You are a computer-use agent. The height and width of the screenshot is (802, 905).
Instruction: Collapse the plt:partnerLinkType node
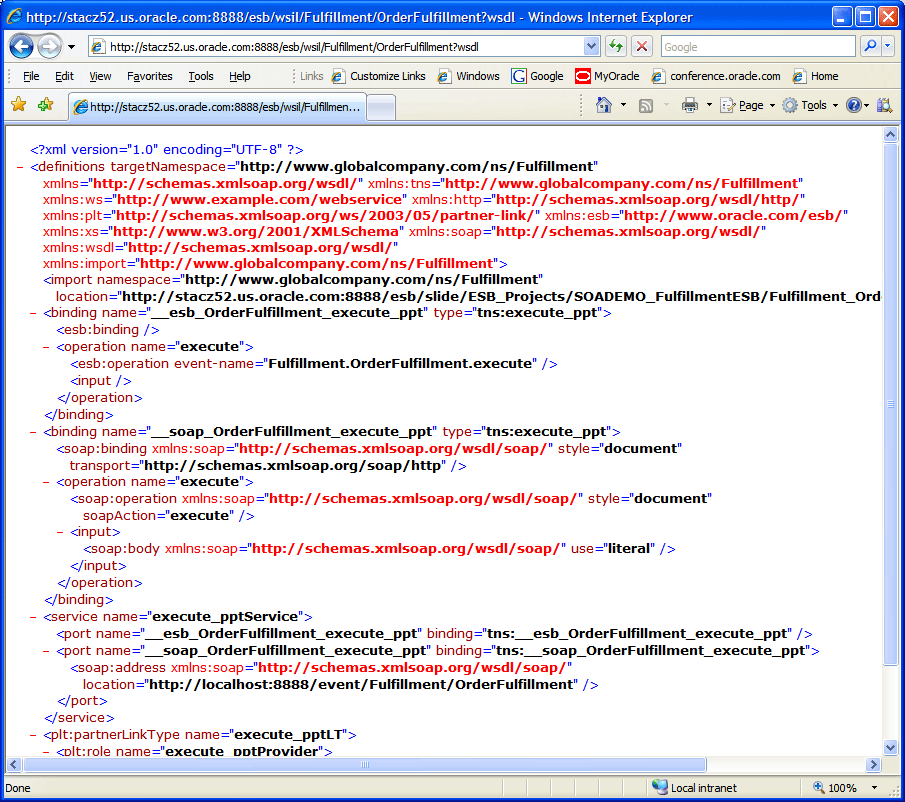33,735
